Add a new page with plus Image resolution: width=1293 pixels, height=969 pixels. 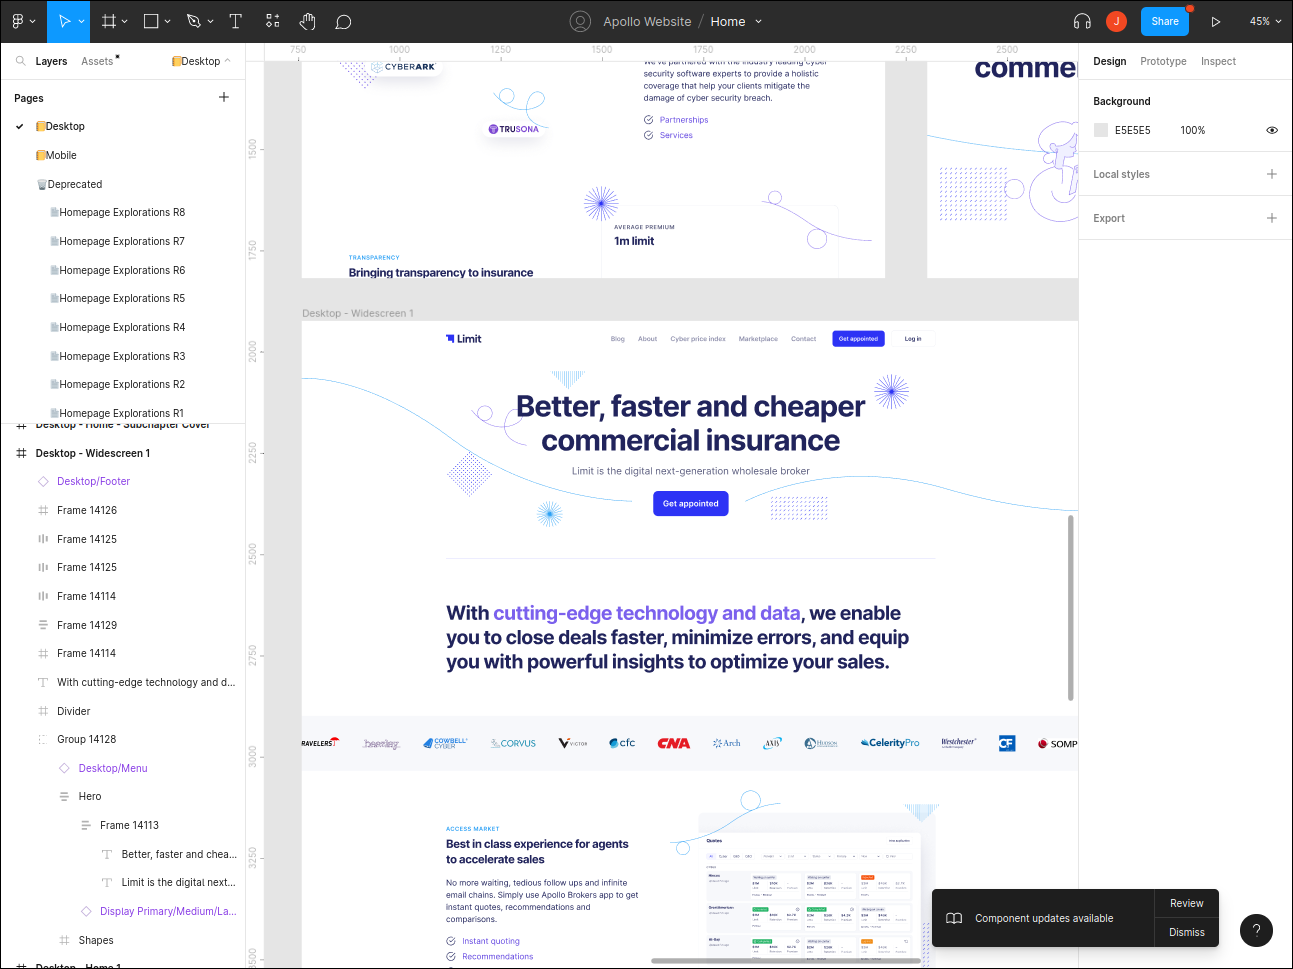[x=224, y=97]
